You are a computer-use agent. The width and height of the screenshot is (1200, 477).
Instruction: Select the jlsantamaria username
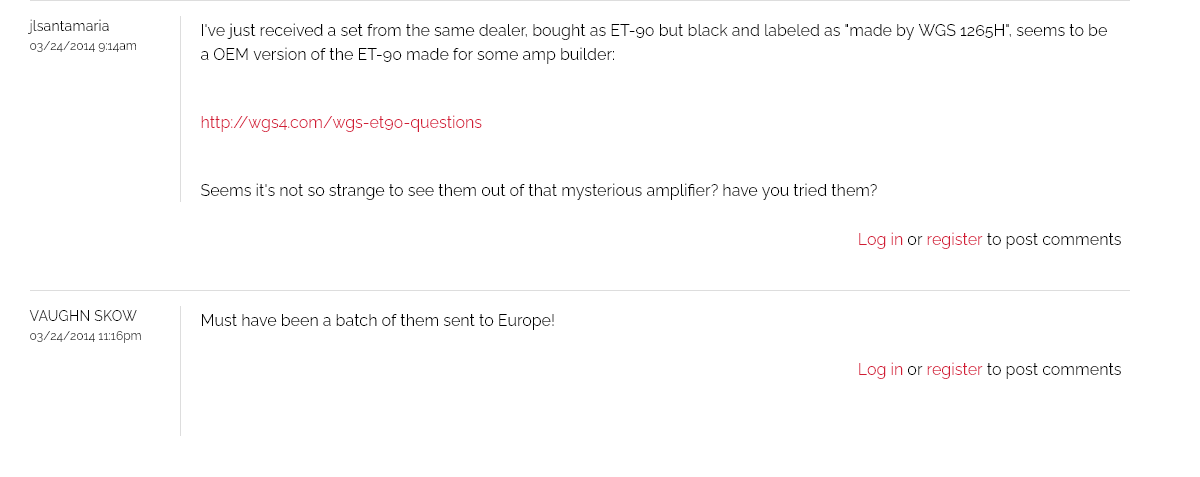click(69, 26)
